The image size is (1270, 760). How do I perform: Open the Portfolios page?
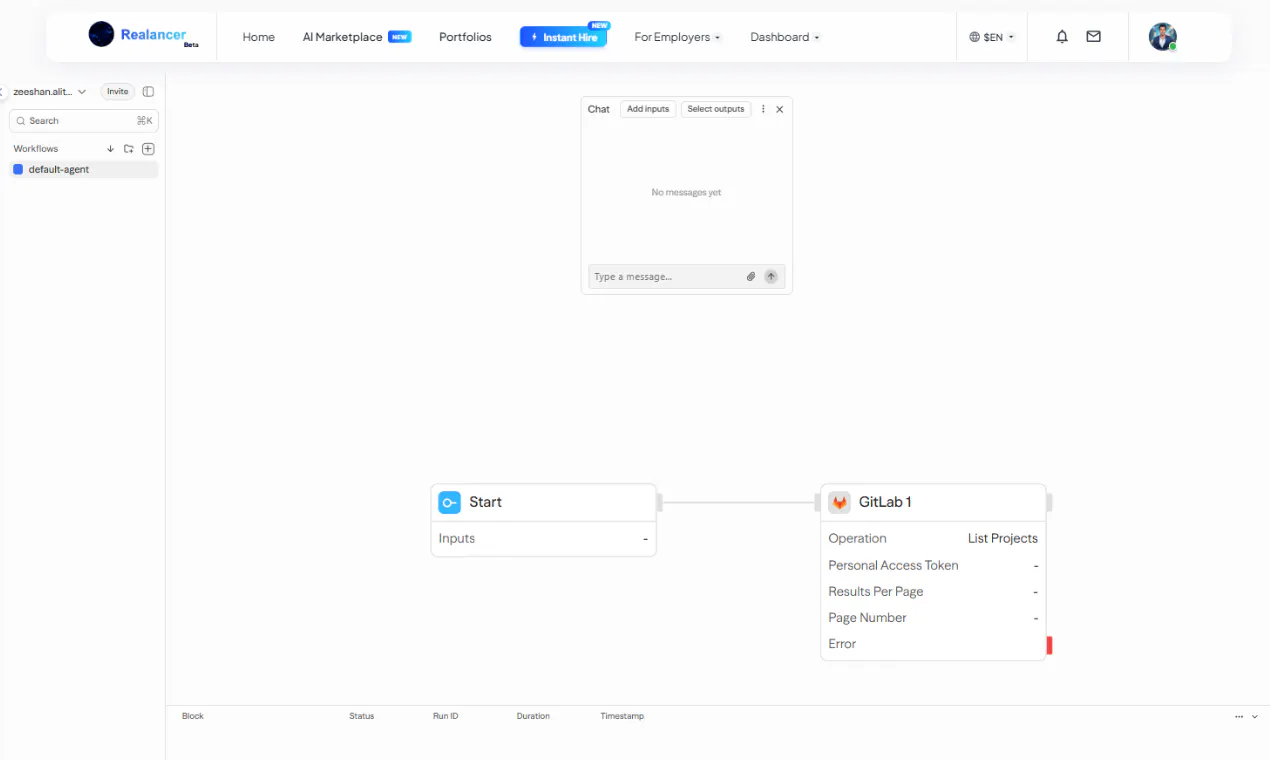tap(465, 37)
